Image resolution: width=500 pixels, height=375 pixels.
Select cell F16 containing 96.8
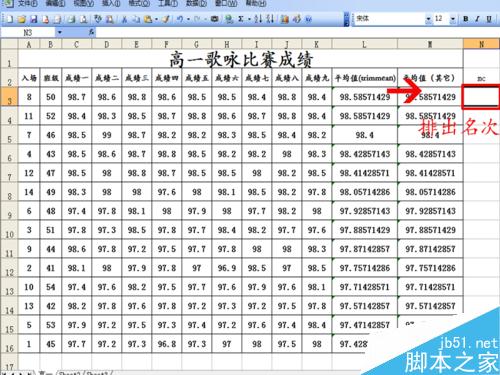(x=167, y=344)
